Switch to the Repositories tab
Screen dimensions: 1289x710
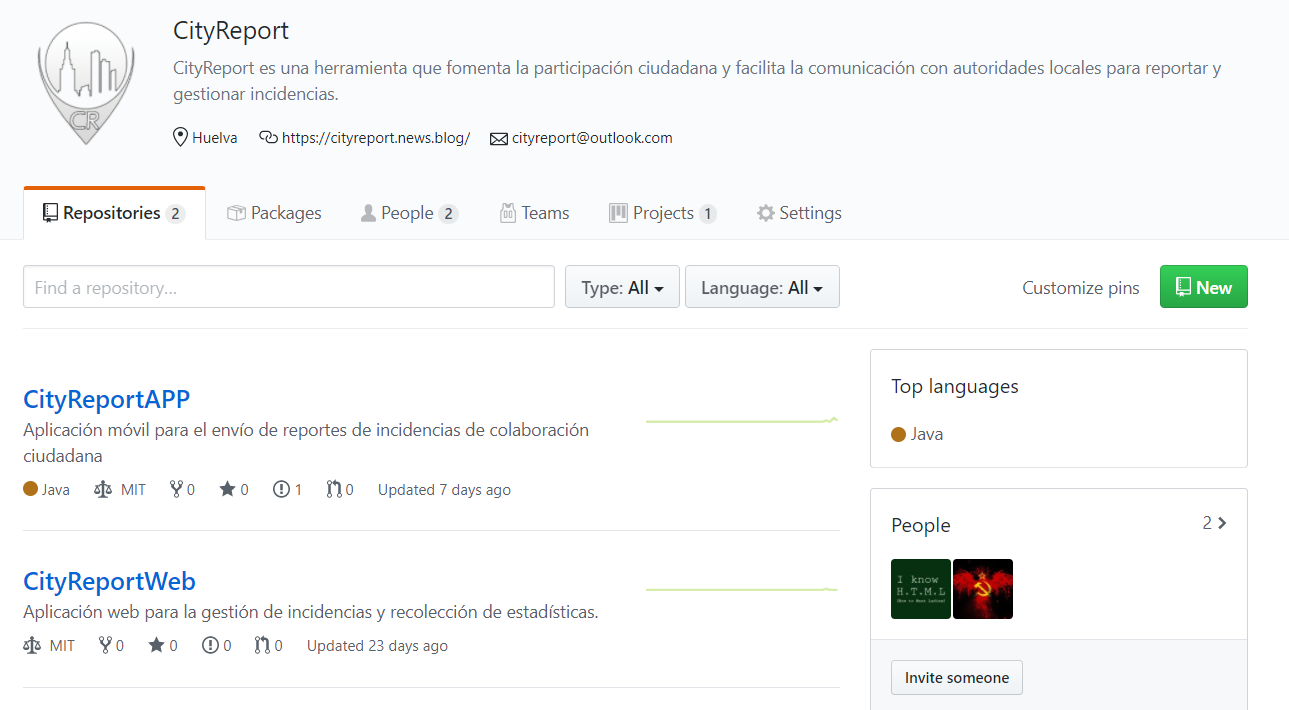coord(114,213)
